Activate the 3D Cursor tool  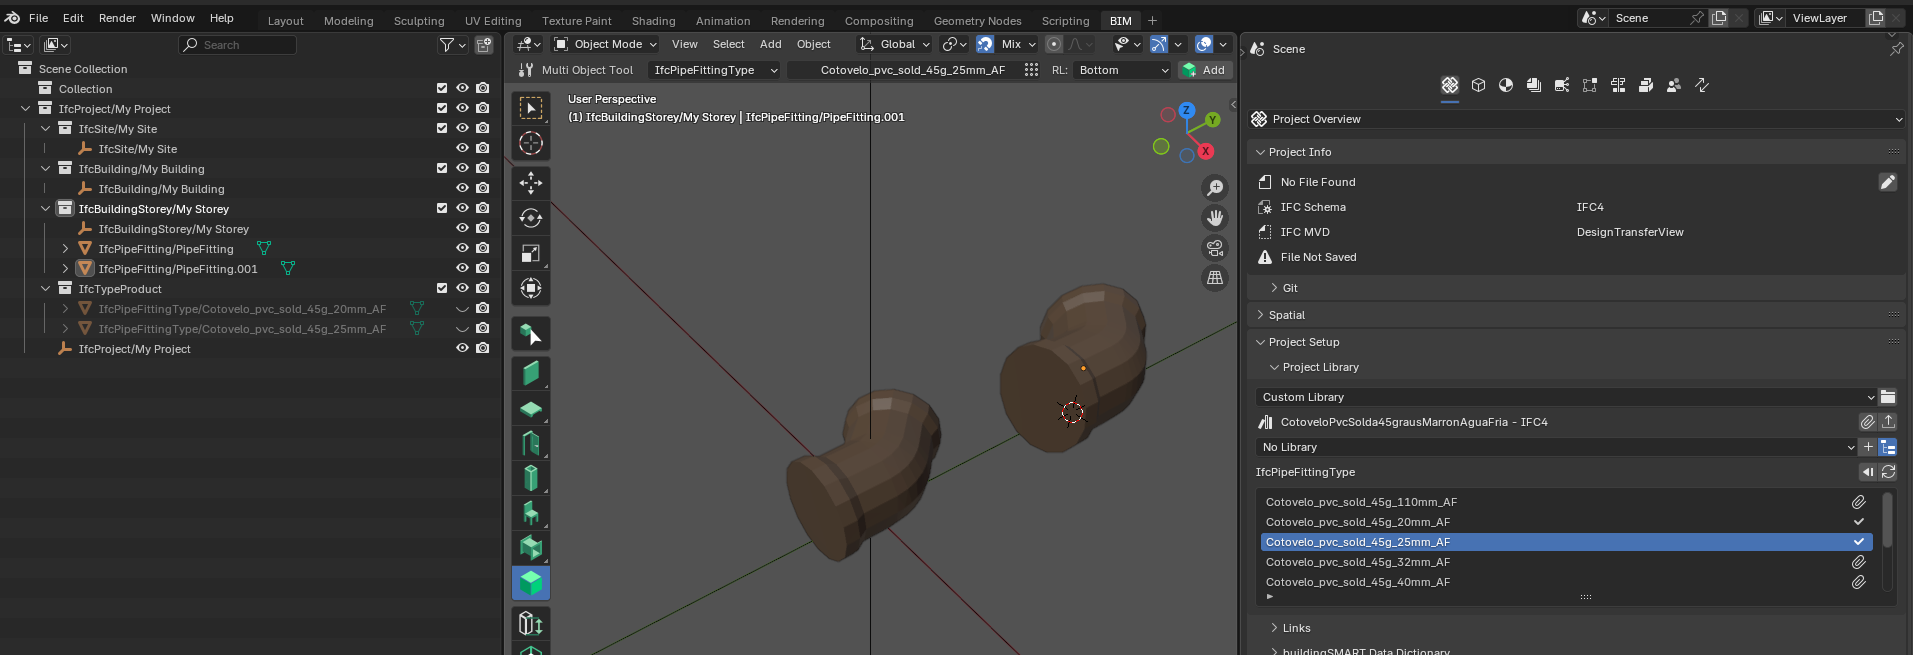pyautogui.click(x=531, y=143)
